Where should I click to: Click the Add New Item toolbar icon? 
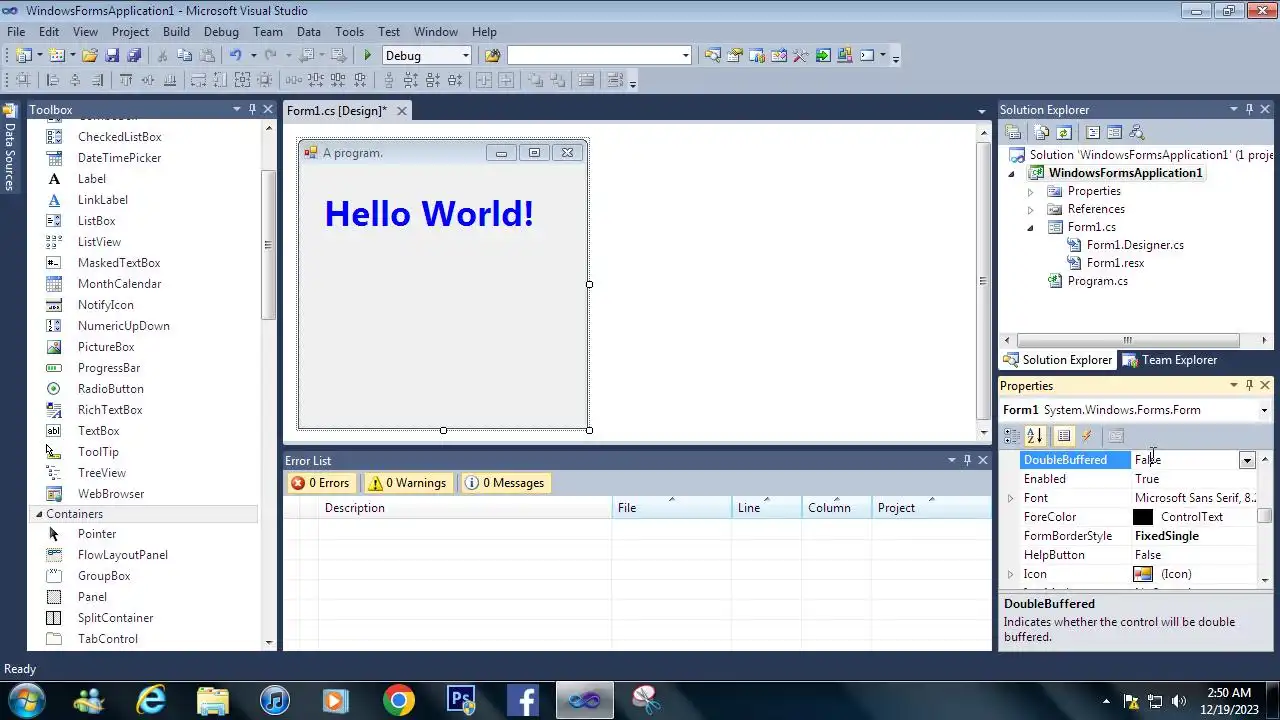[x=56, y=56]
